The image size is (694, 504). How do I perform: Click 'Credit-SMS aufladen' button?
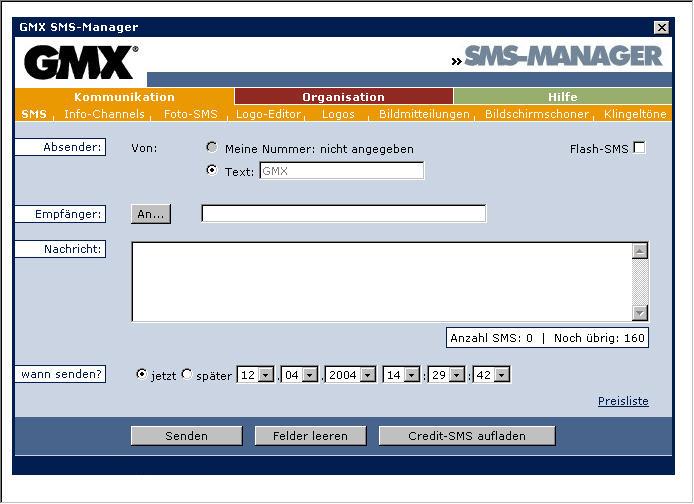click(x=467, y=436)
